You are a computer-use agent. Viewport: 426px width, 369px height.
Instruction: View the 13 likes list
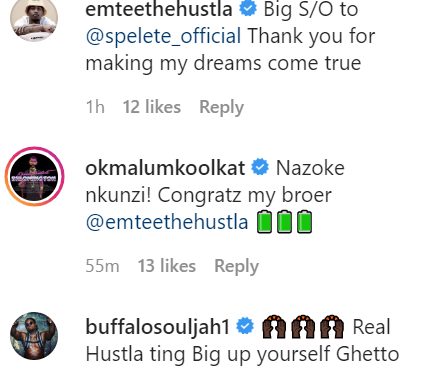[x=167, y=266]
